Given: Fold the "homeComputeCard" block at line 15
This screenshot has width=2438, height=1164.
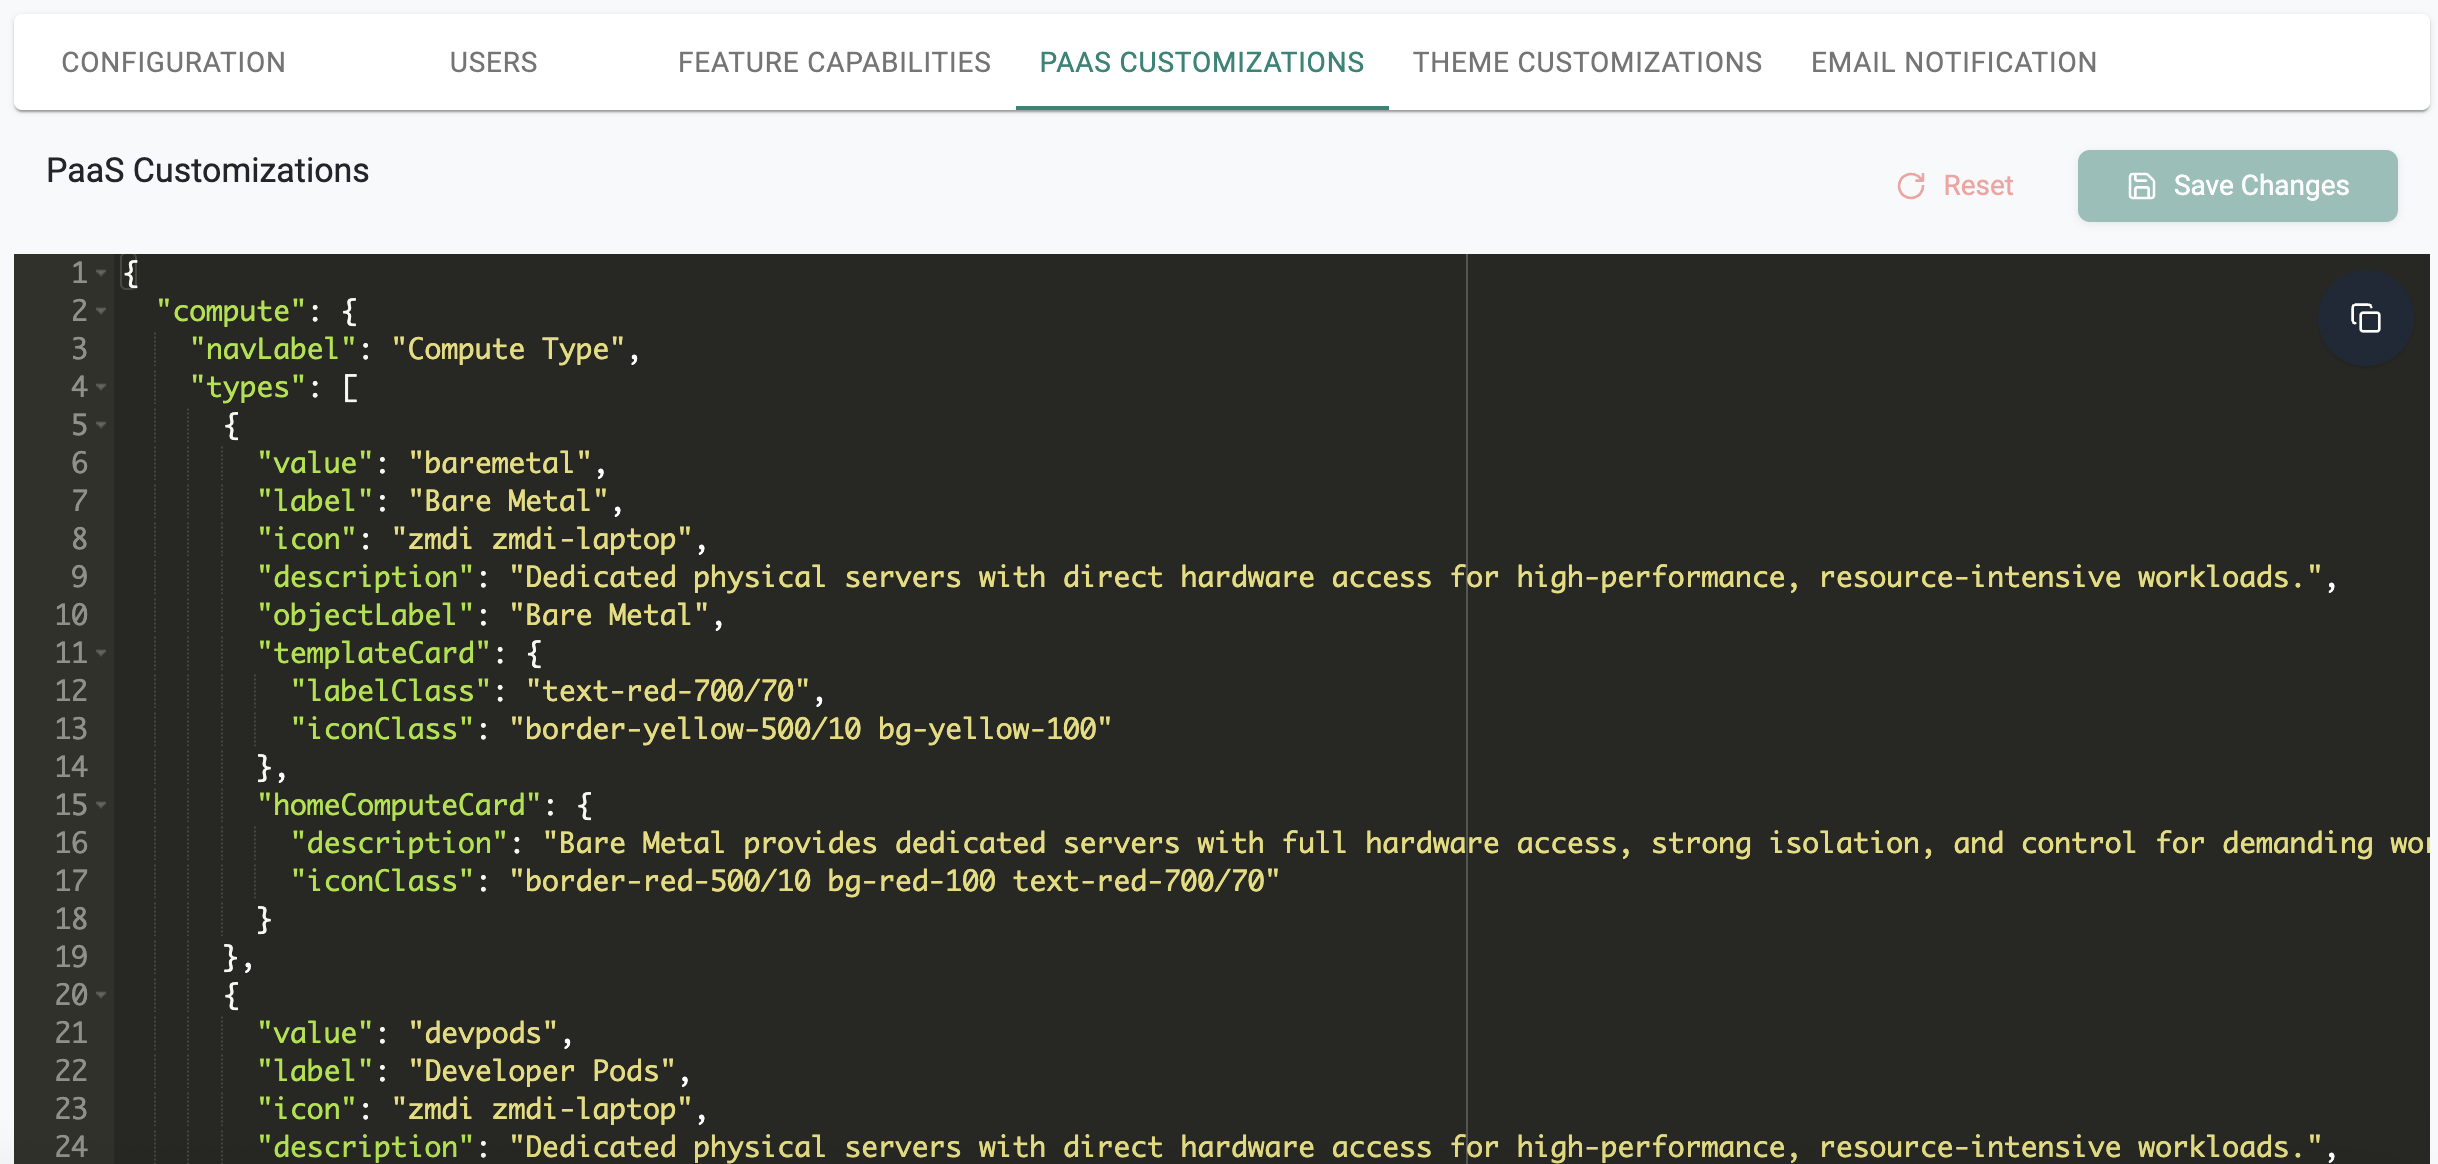Looking at the screenshot, I should 101,805.
